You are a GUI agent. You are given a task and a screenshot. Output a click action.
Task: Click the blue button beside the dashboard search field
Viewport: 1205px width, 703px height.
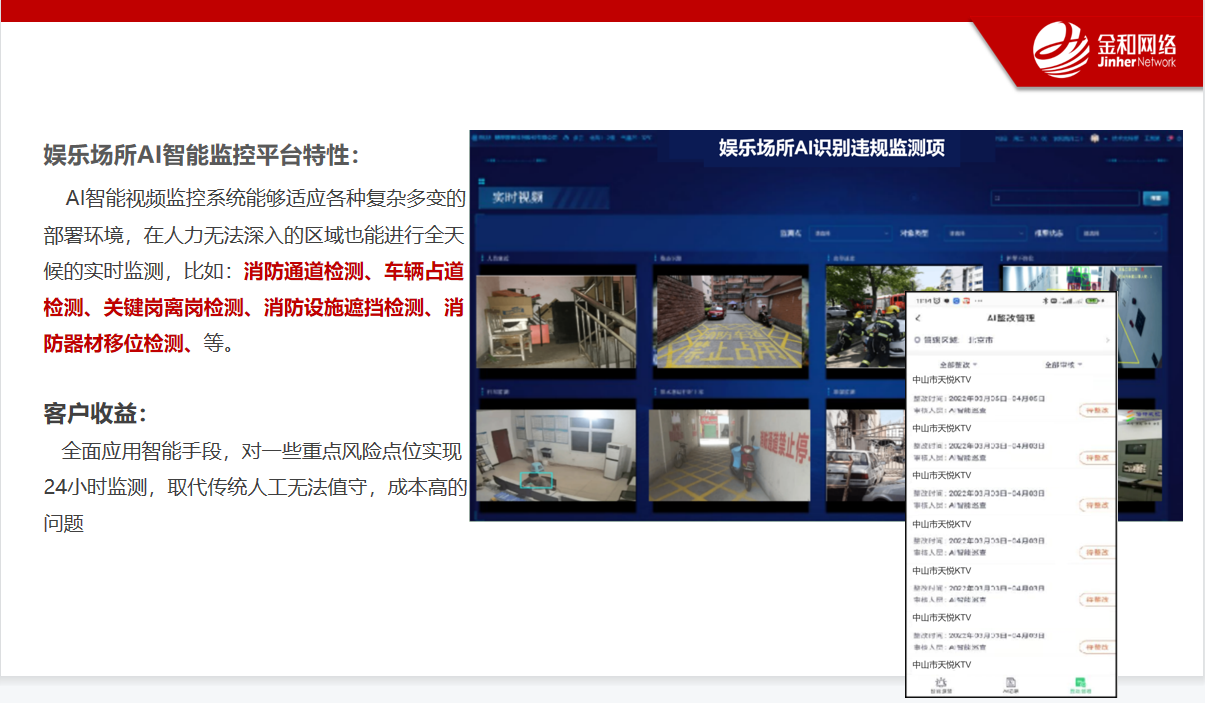tap(1156, 198)
